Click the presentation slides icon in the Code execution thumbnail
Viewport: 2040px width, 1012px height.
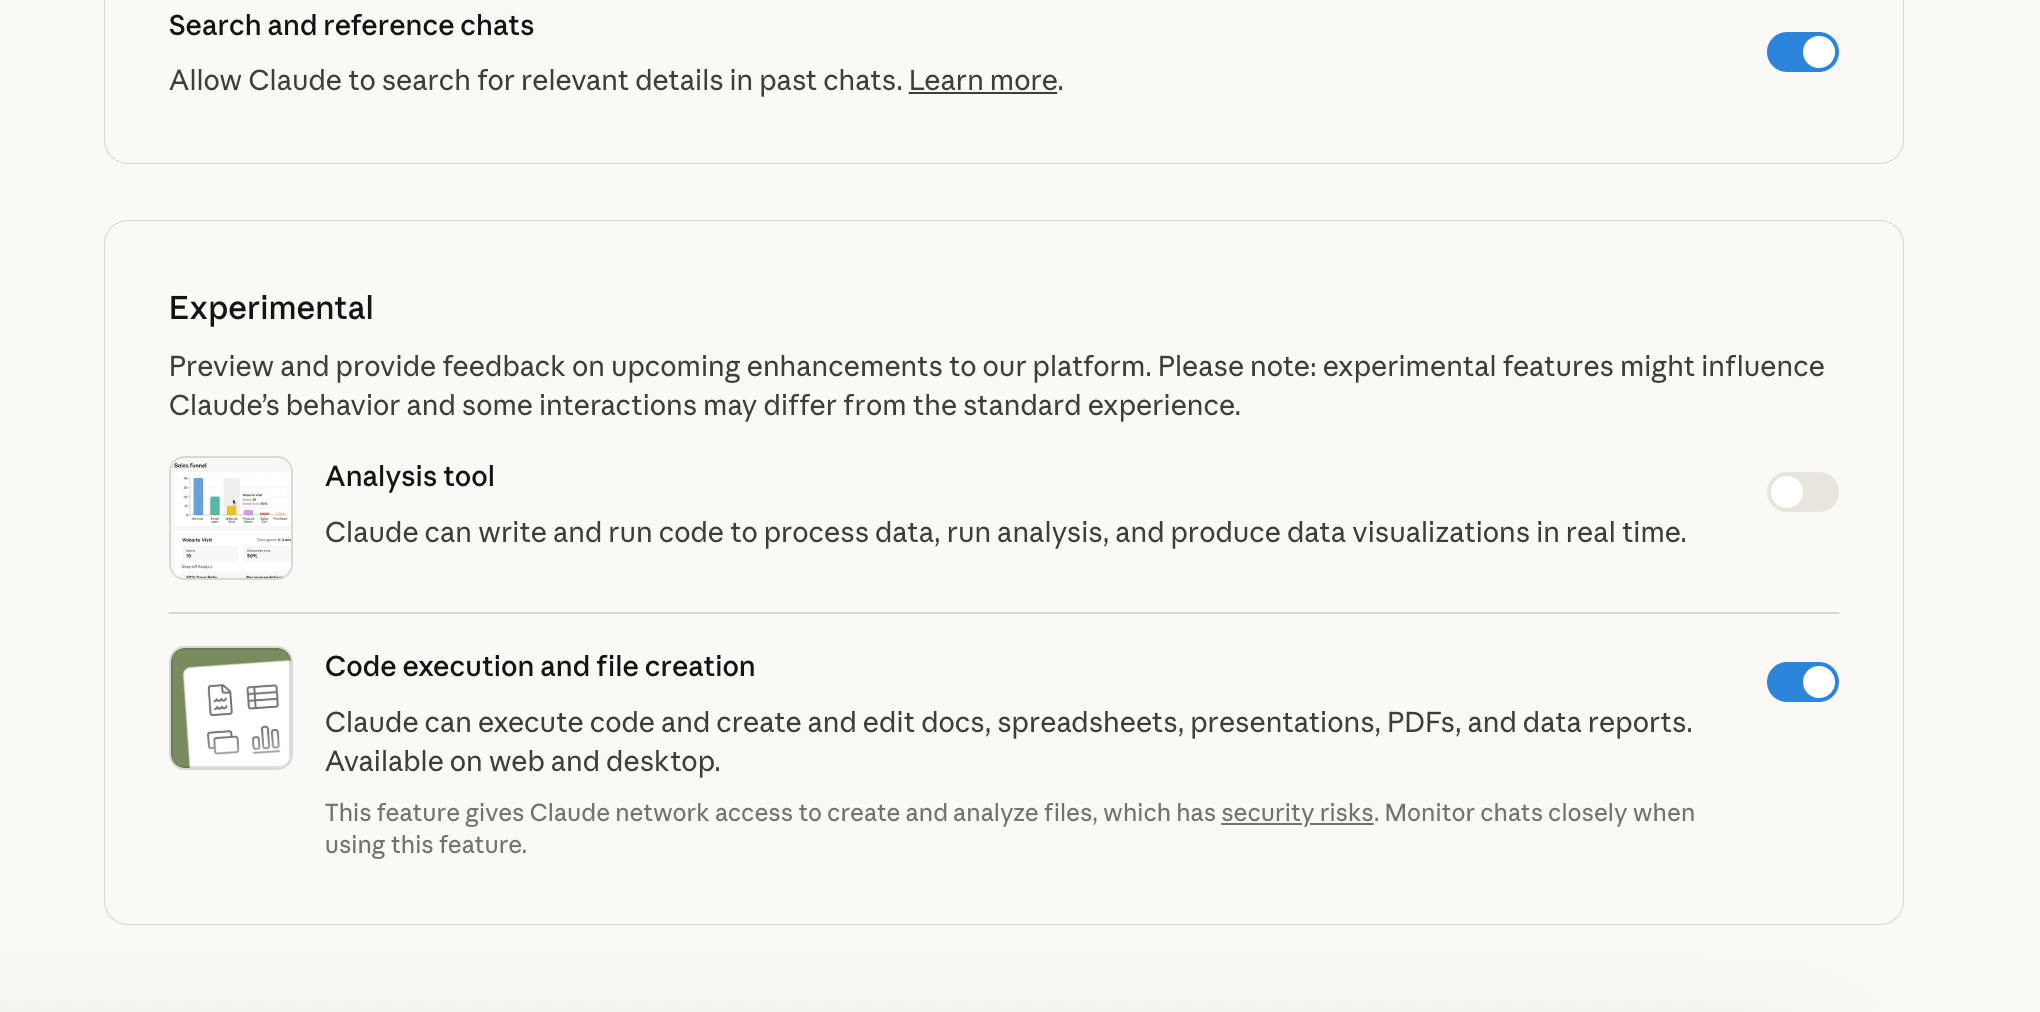223,742
